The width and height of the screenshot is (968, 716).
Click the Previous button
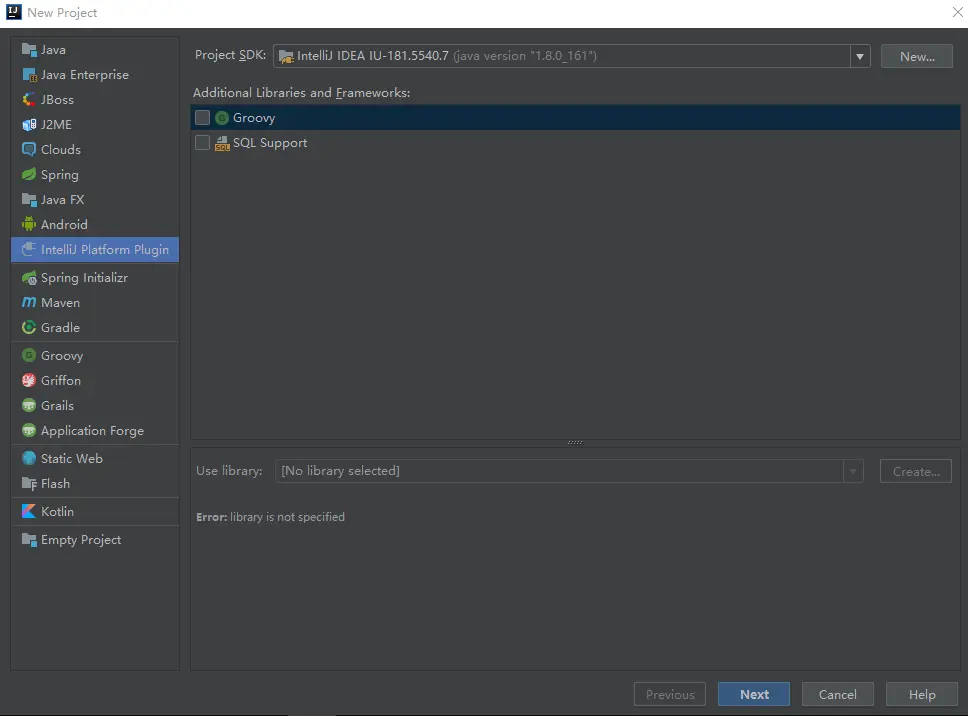pyautogui.click(x=670, y=694)
